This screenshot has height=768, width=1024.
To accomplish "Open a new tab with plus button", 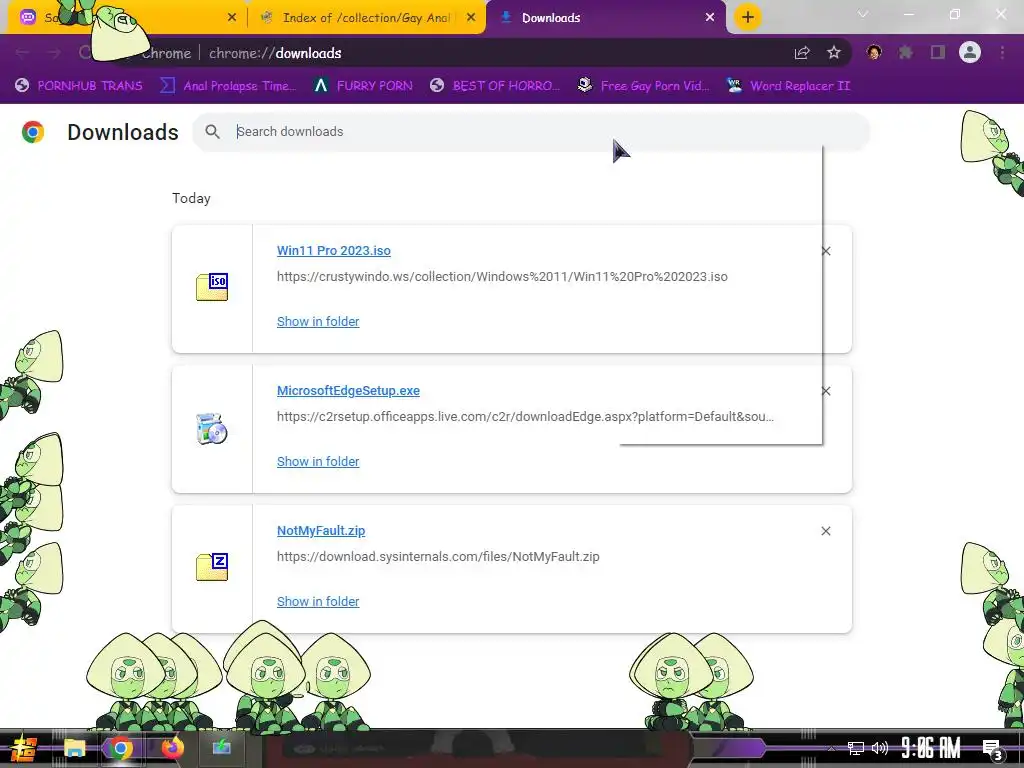I will (x=748, y=18).
